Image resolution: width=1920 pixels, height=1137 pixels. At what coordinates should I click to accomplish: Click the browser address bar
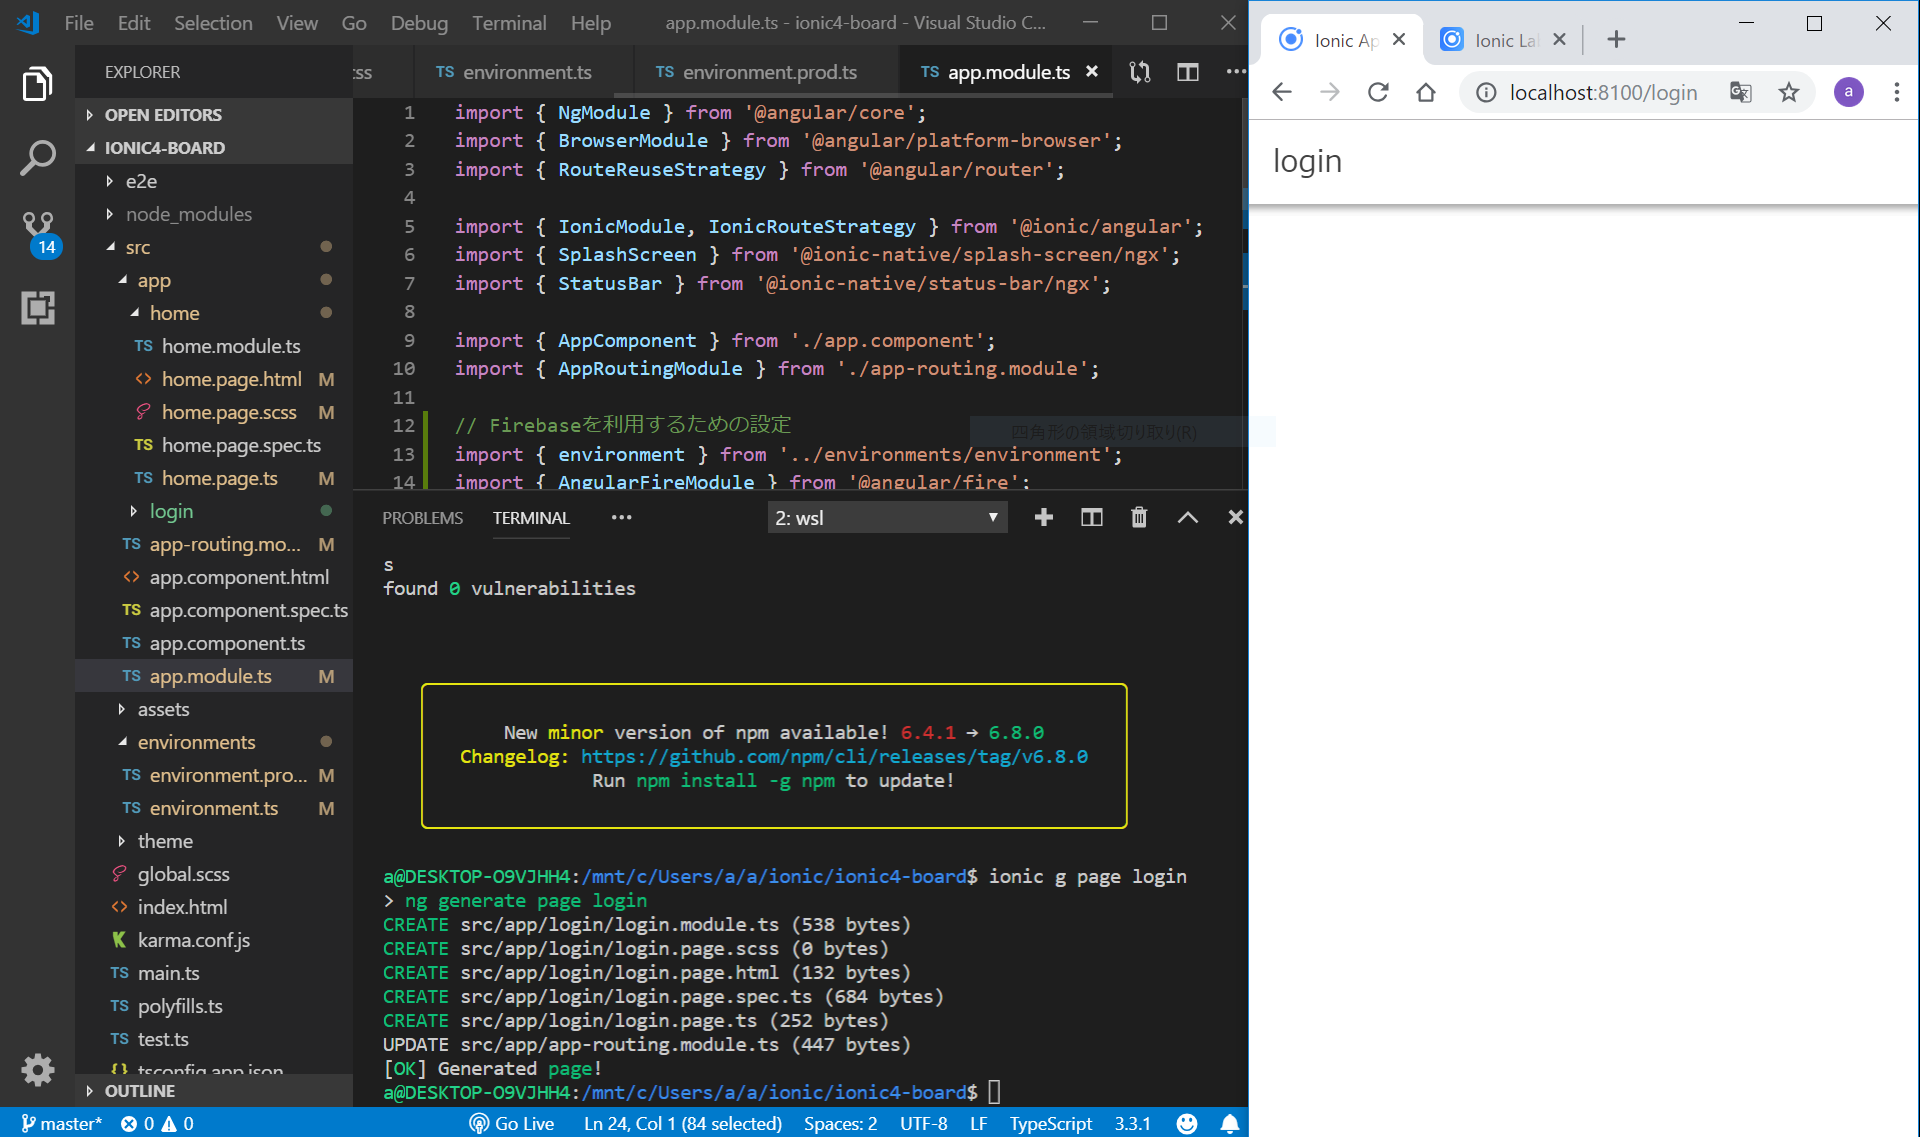[x=1603, y=93]
